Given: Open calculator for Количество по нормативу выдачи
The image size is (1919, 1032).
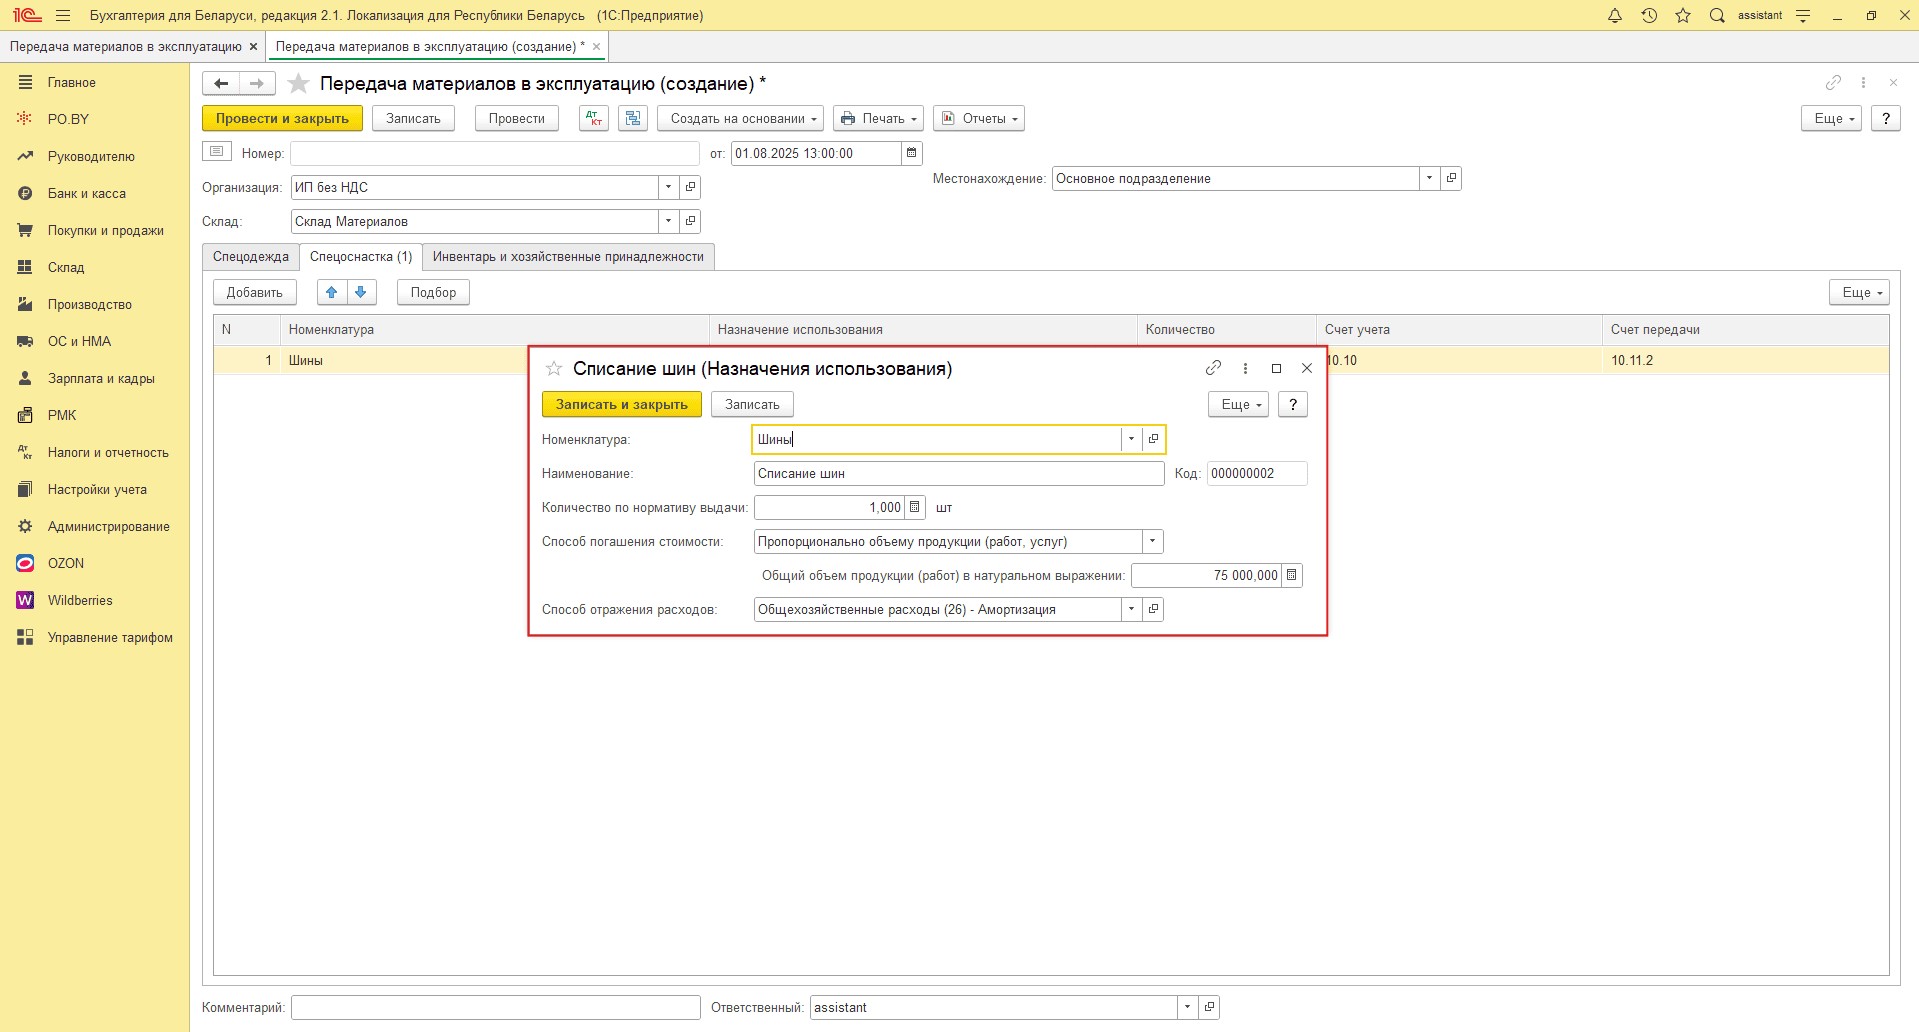Looking at the screenshot, I should pyautogui.click(x=914, y=507).
